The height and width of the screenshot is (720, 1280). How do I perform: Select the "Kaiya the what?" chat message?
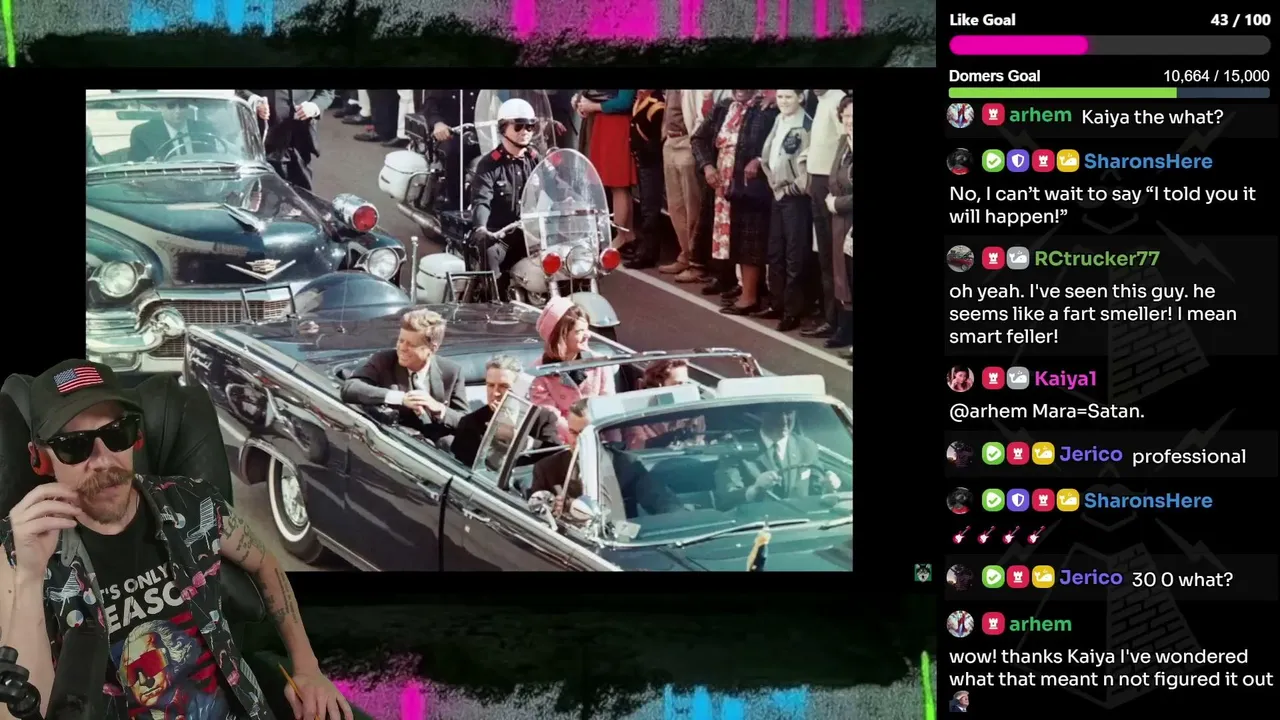click(x=1152, y=117)
